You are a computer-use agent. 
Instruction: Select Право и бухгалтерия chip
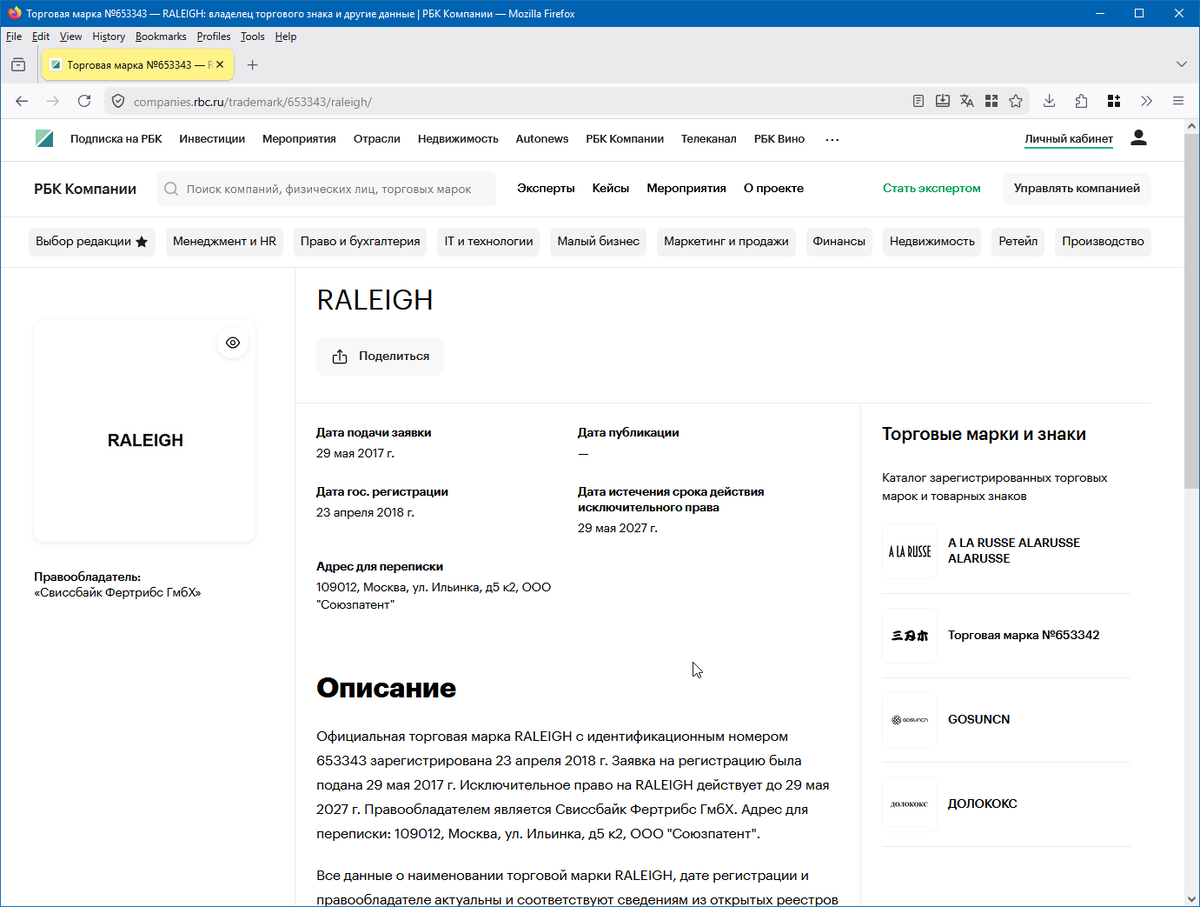360,242
